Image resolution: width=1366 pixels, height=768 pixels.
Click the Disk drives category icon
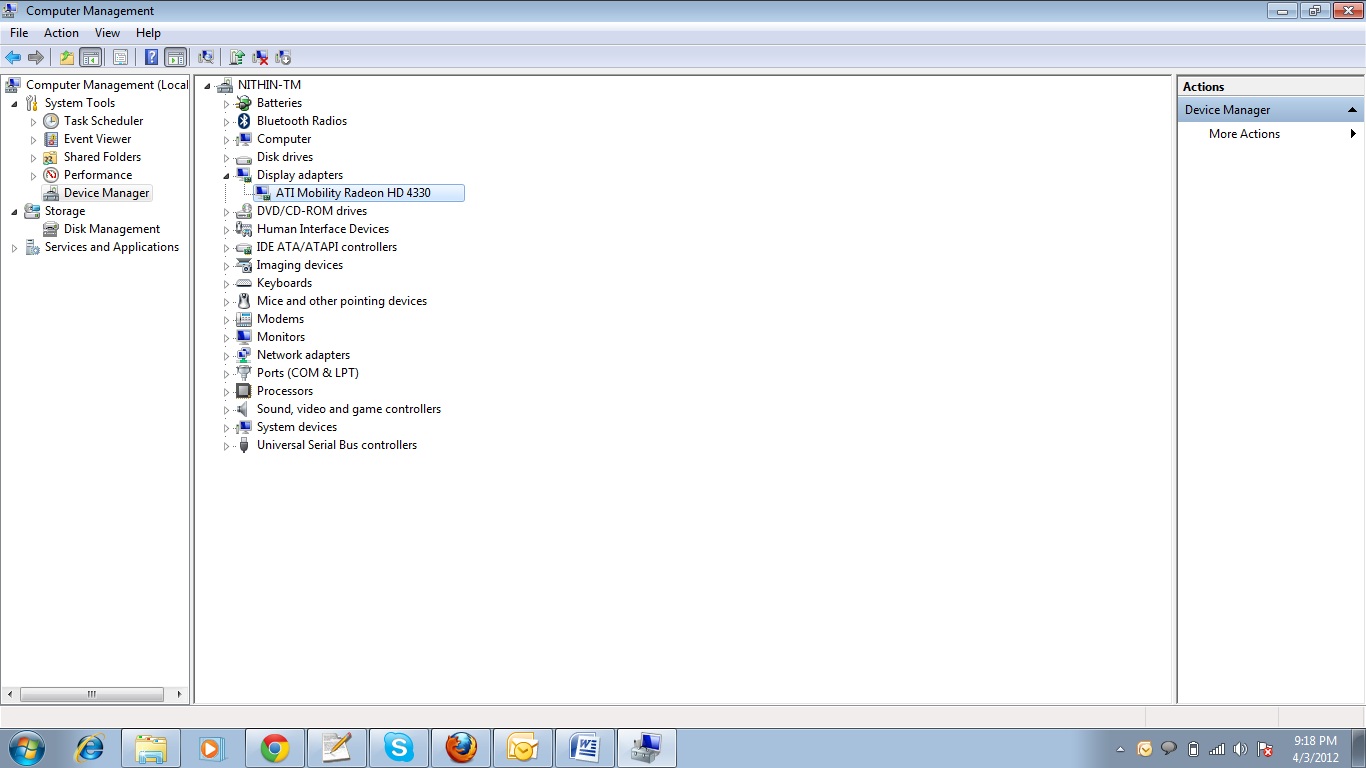243,157
